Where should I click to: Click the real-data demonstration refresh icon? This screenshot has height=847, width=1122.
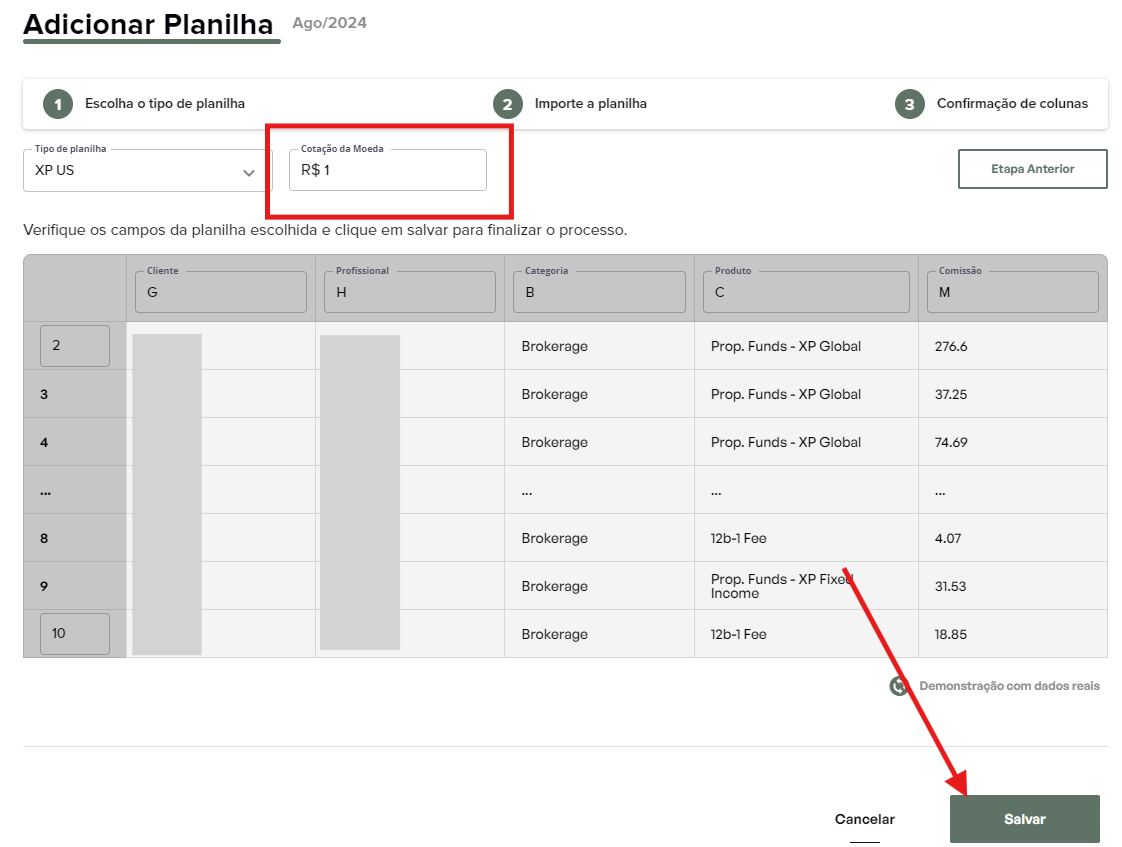(899, 686)
